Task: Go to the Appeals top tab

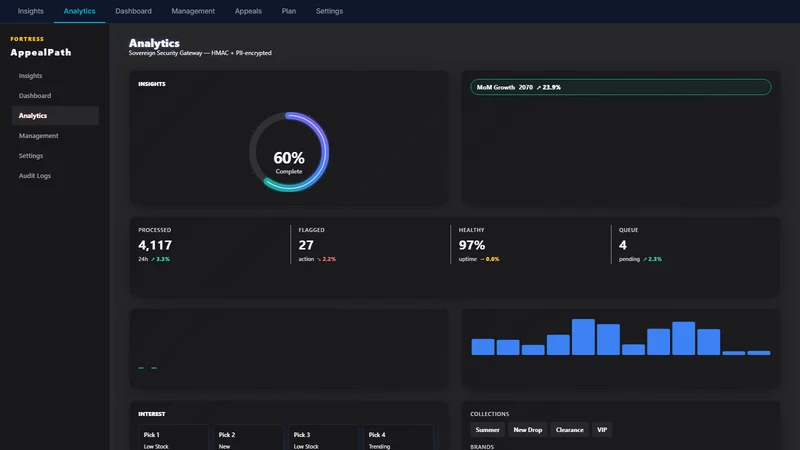Action: click(x=248, y=11)
